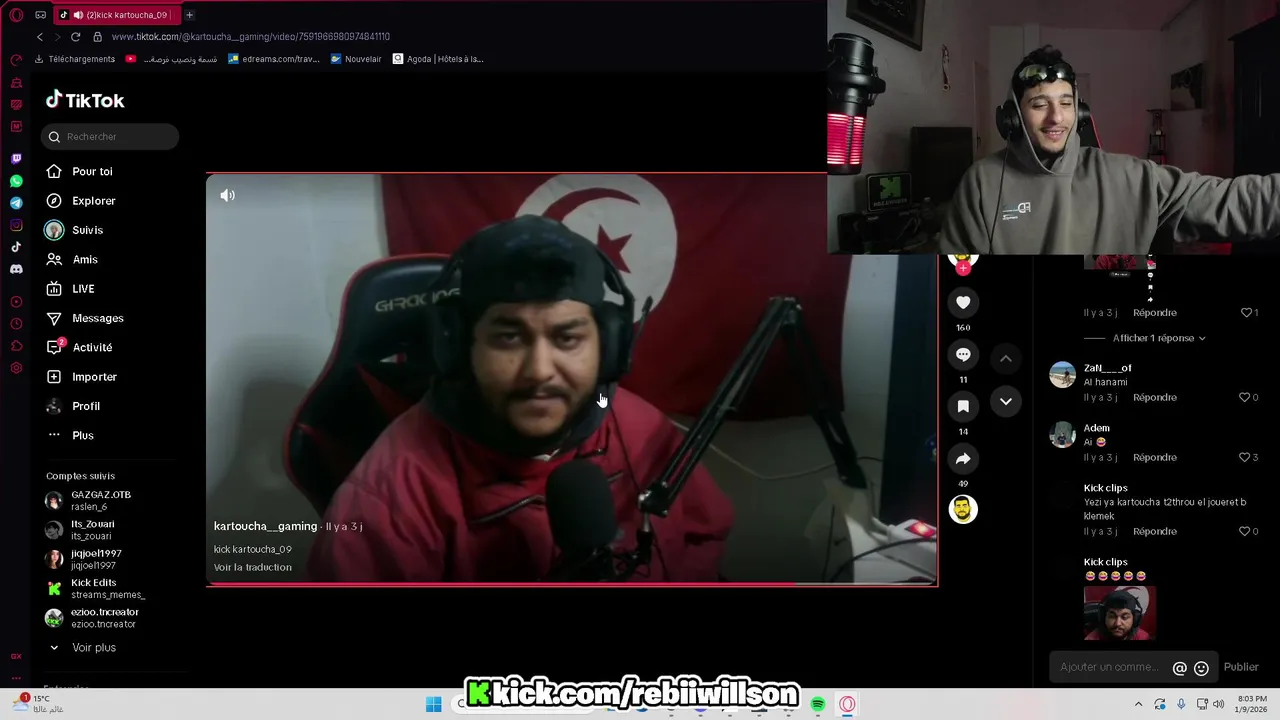Open 'Pour toi' feed
Screen dimensions: 1280x720
(x=79, y=171)
